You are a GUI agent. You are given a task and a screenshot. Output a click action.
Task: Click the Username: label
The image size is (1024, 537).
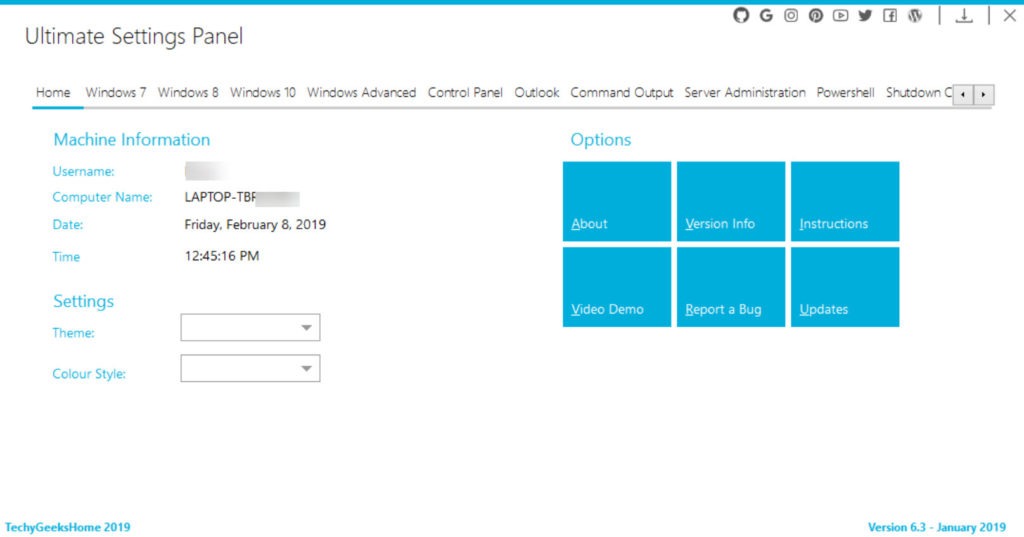point(84,172)
